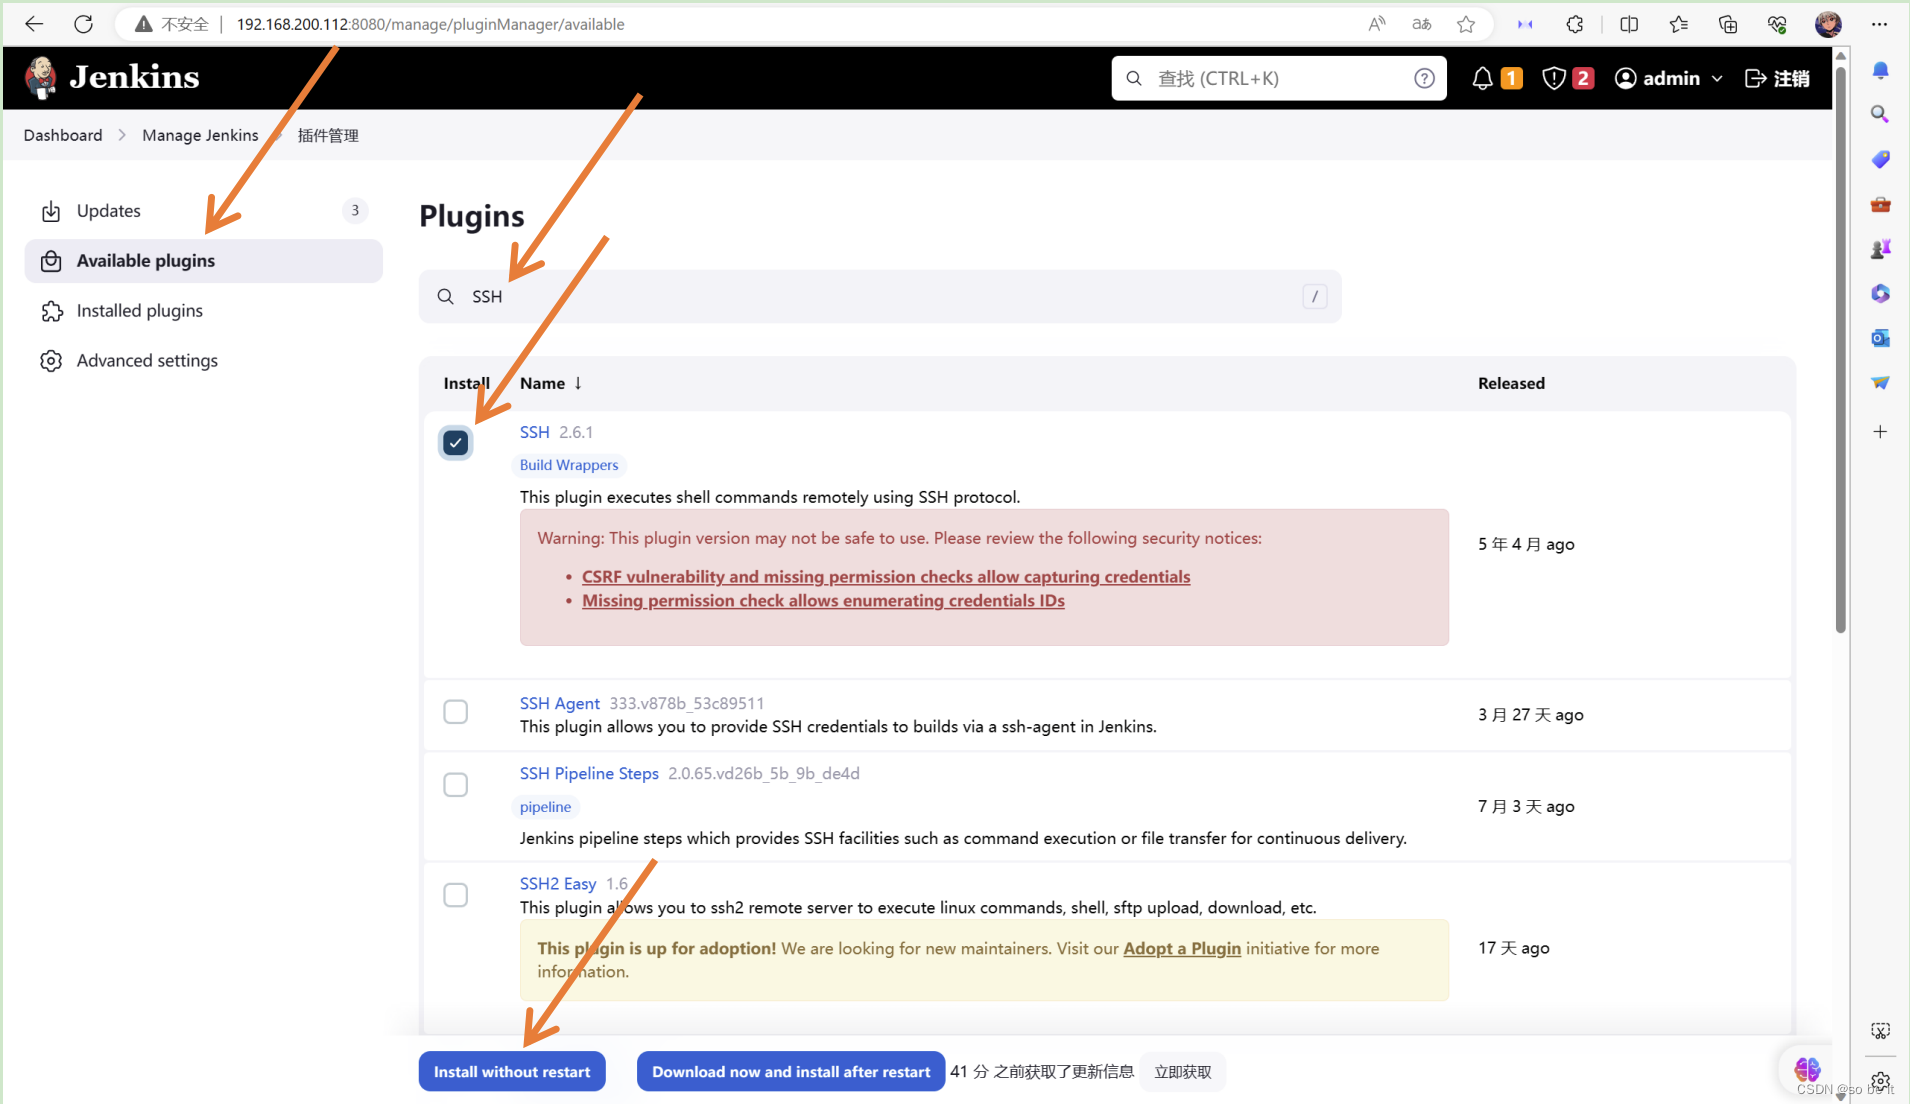Open favorites list icon in browser toolbar

tap(1678, 24)
